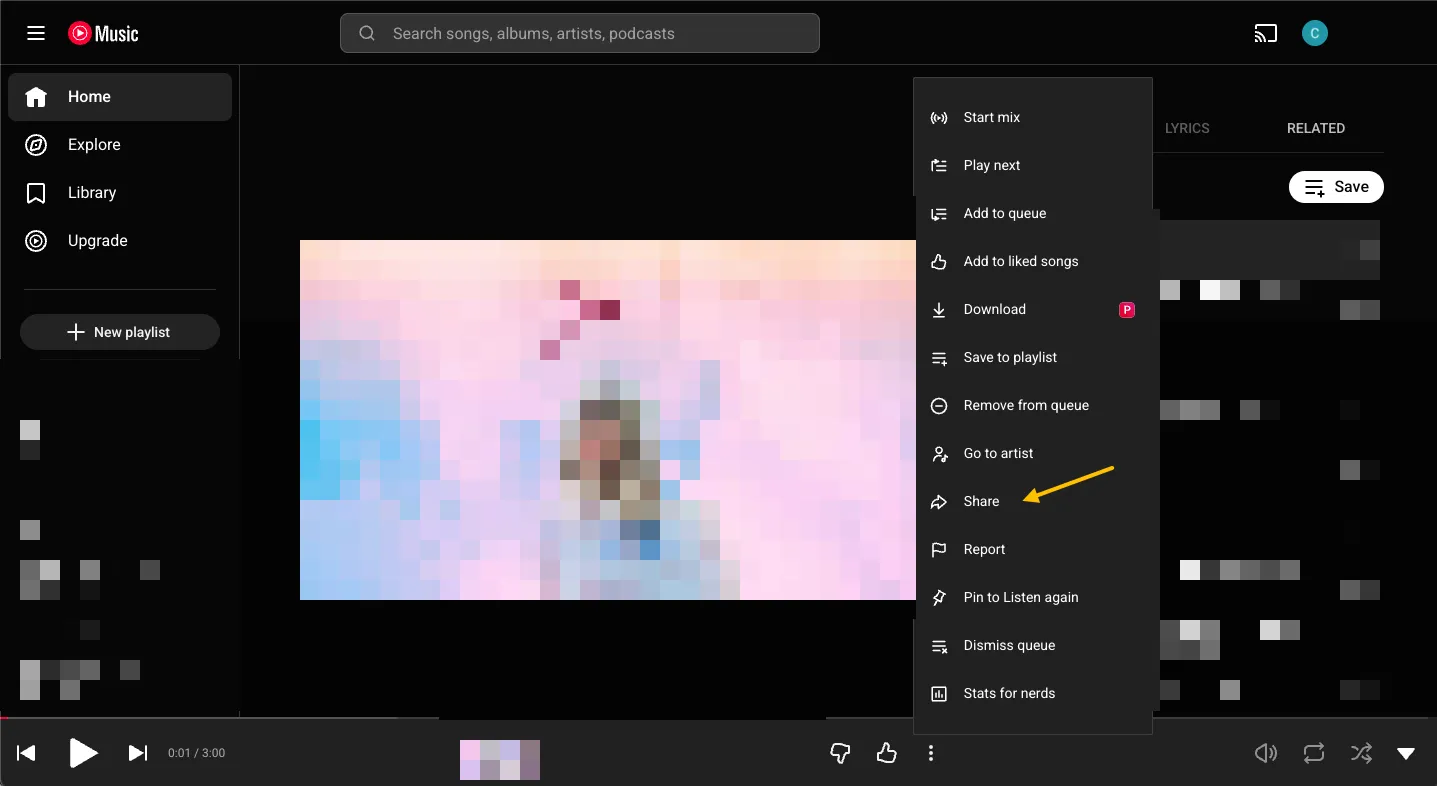
Task: Choose Download in the context menu
Action: click(1033, 309)
